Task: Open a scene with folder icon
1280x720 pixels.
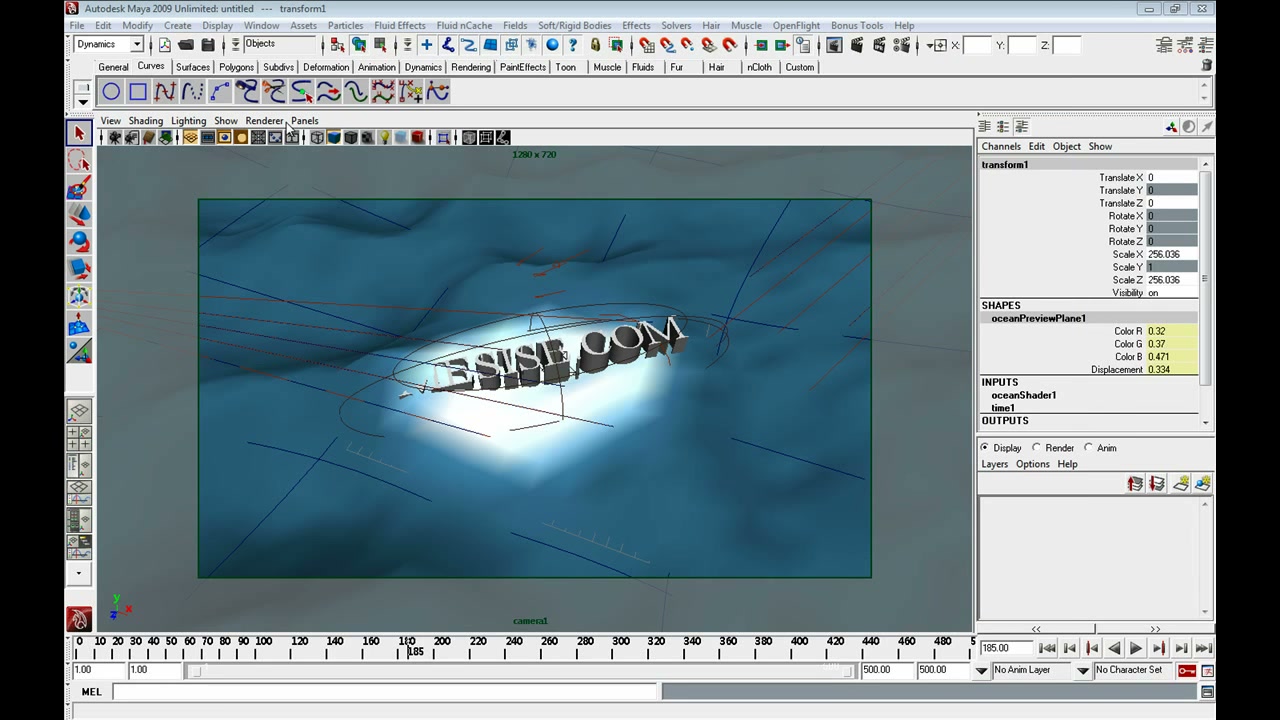Action: [186, 45]
